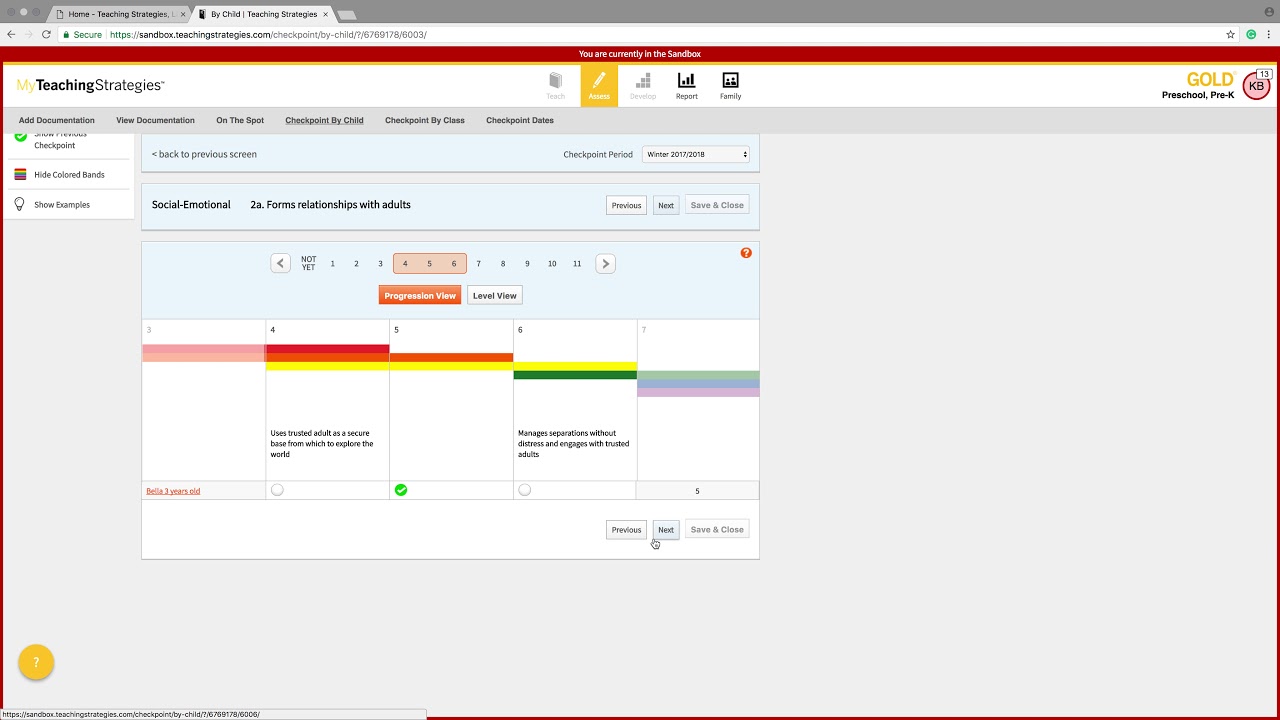This screenshot has height=720, width=1280.
Task: Click the level 6 indicator description text
Action: (574, 444)
